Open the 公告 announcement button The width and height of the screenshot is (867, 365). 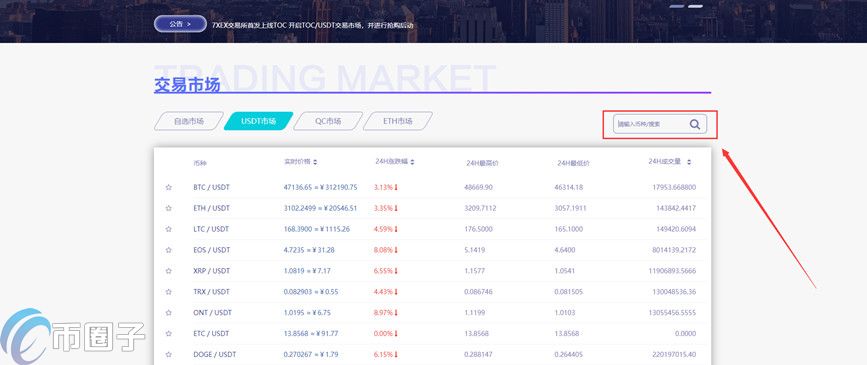point(180,24)
